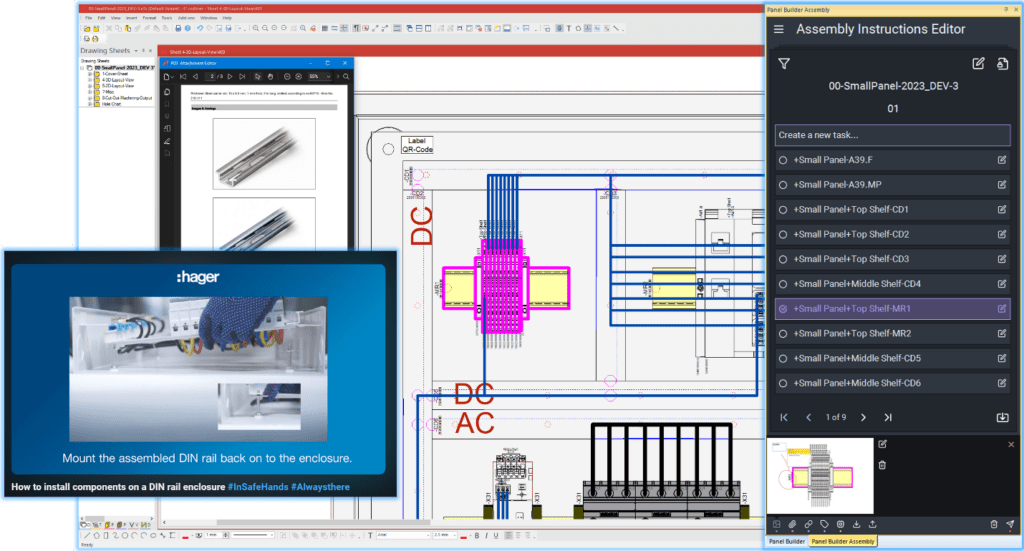Edit the +Small Panel+Middle Shelf-CD6 task

pyautogui.click(x=1002, y=383)
